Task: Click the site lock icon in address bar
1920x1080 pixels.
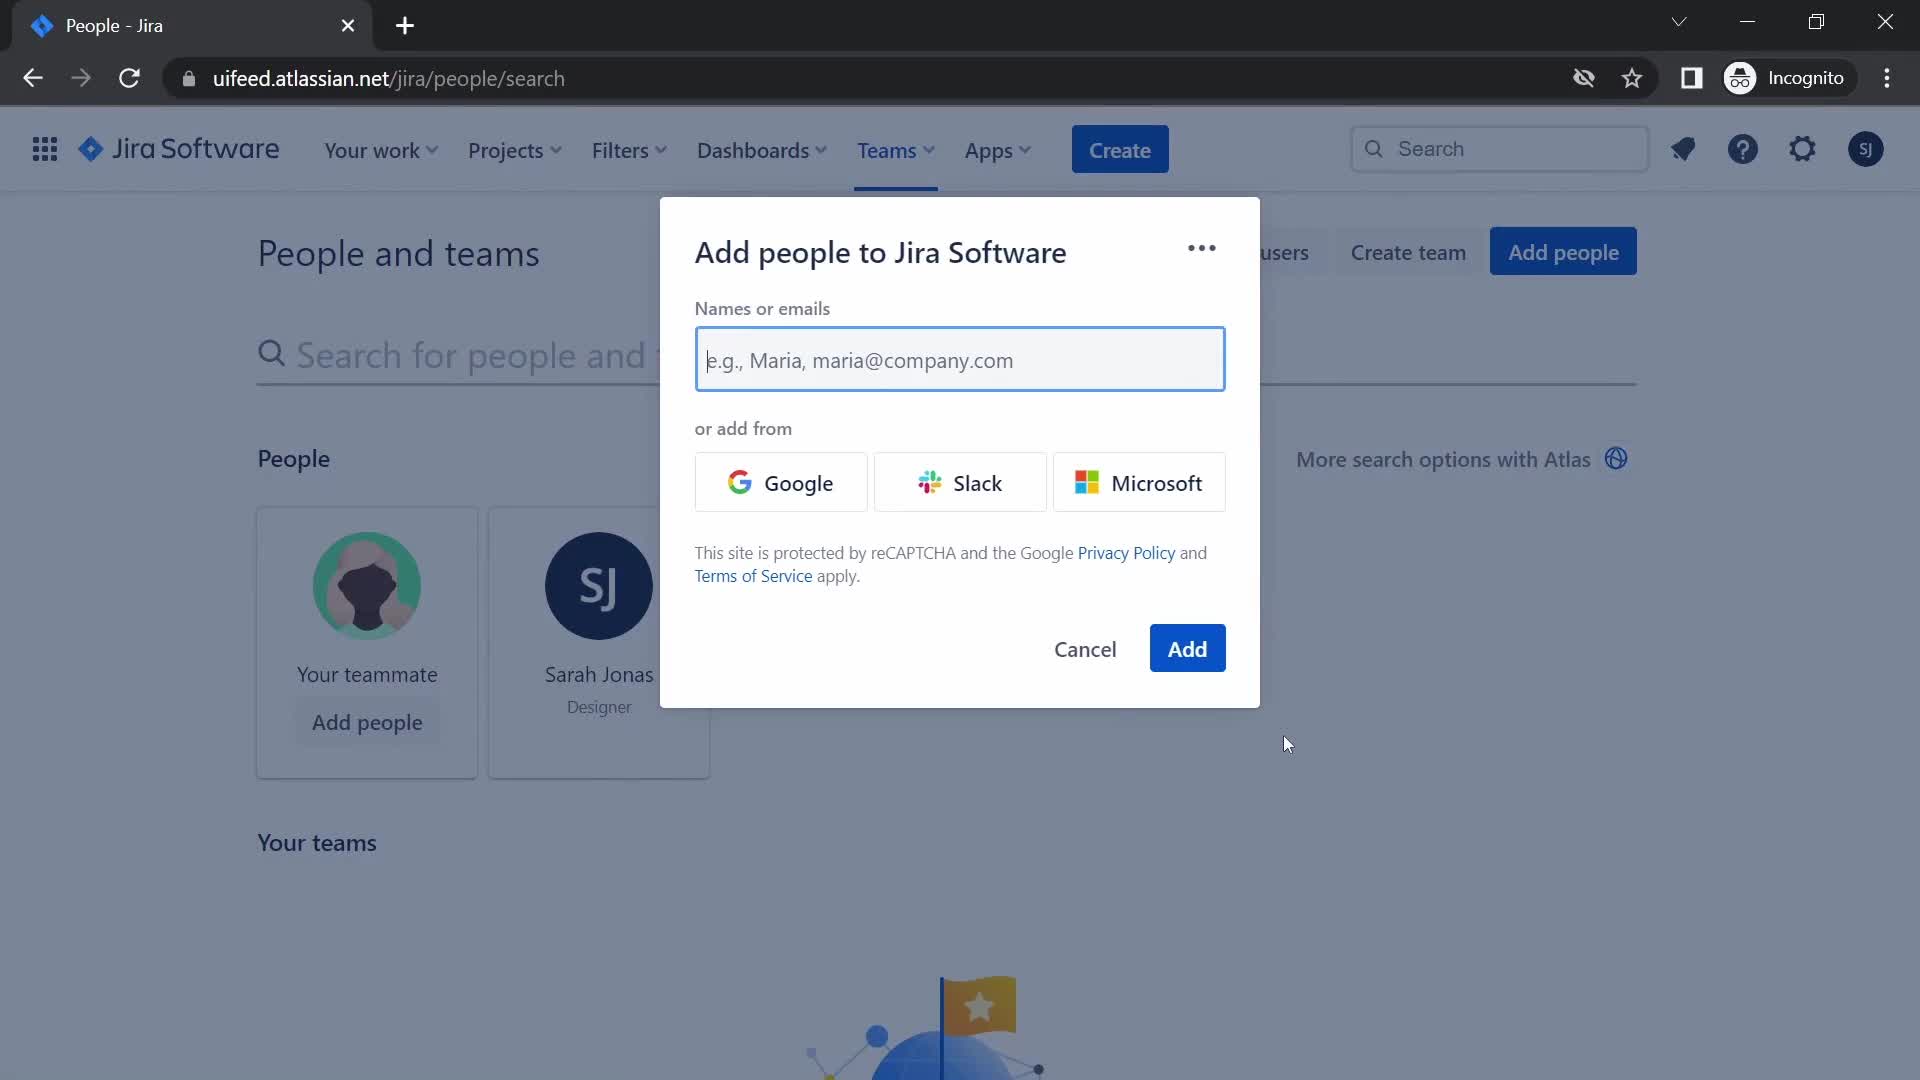Action: click(x=189, y=79)
